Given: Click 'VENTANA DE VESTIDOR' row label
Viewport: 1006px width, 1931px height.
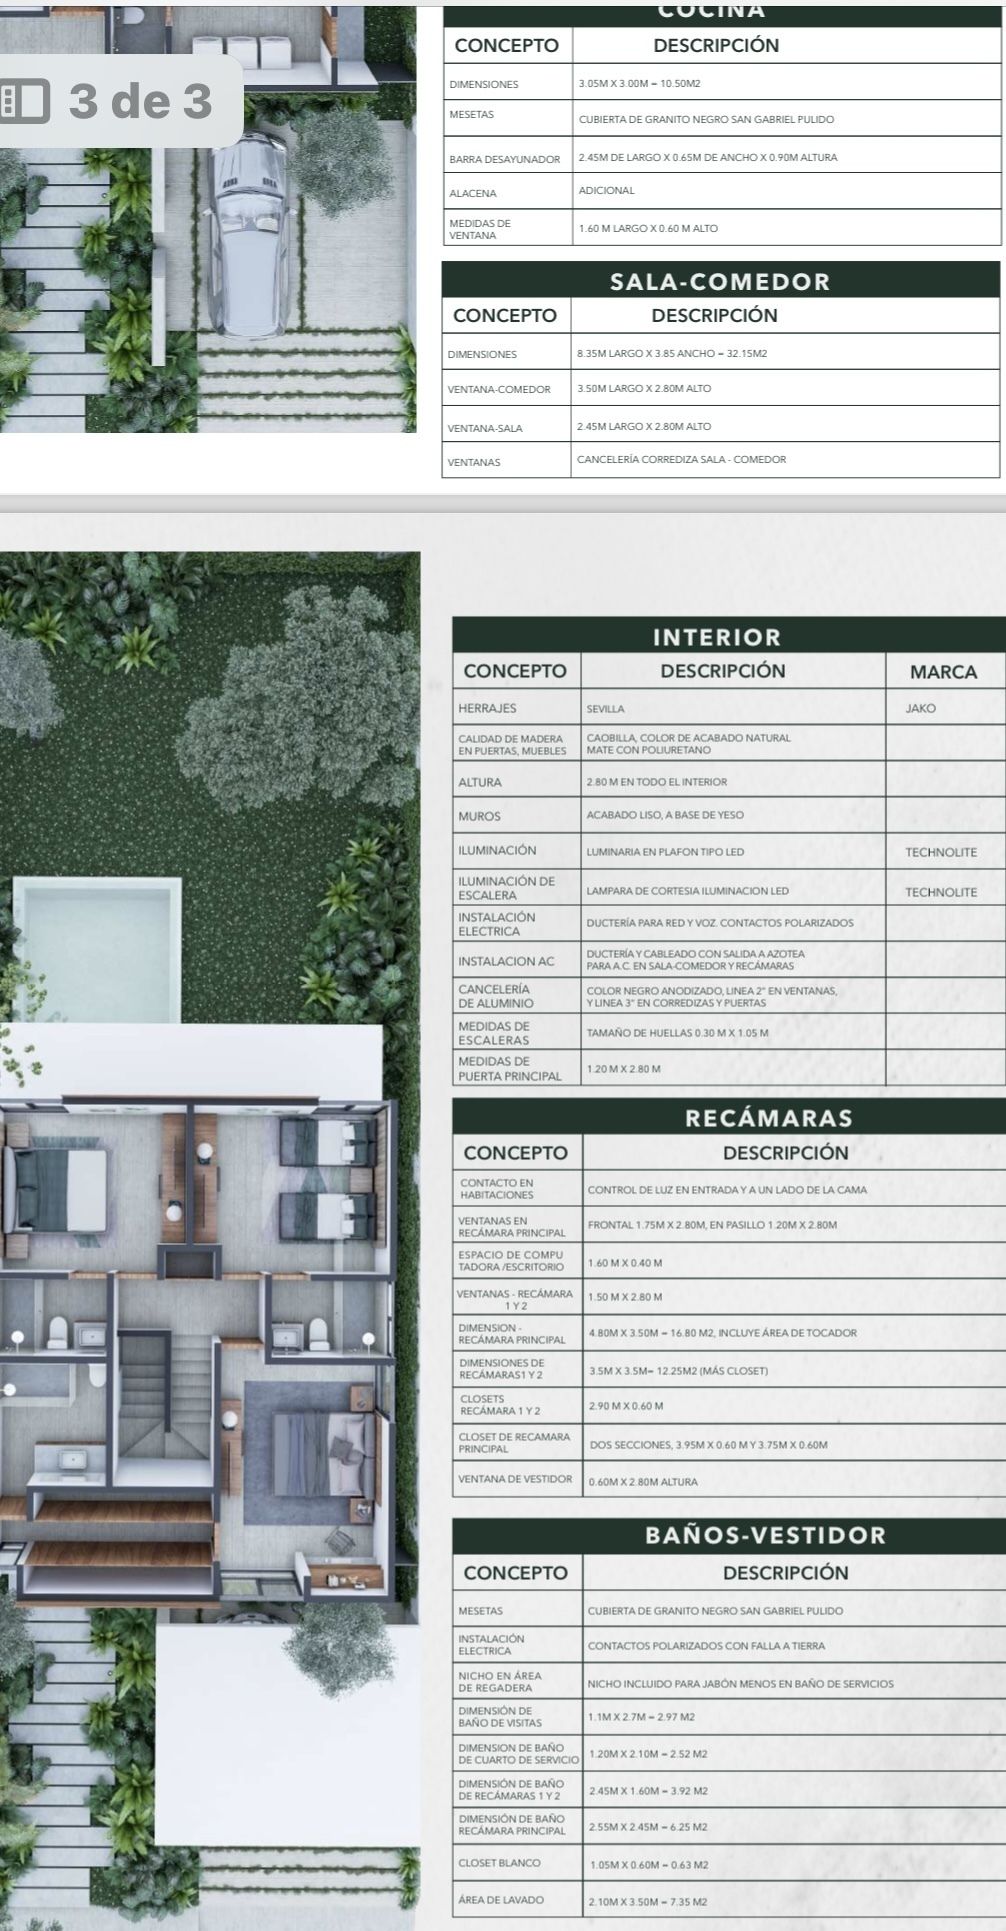Looking at the screenshot, I should [x=515, y=1479].
